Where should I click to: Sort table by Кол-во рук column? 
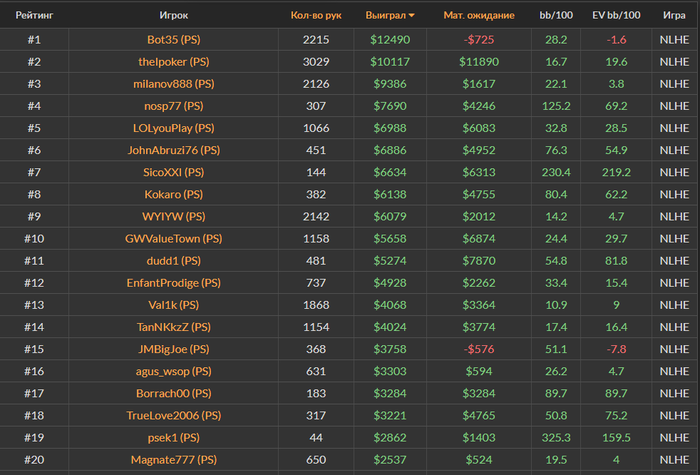pos(316,16)
